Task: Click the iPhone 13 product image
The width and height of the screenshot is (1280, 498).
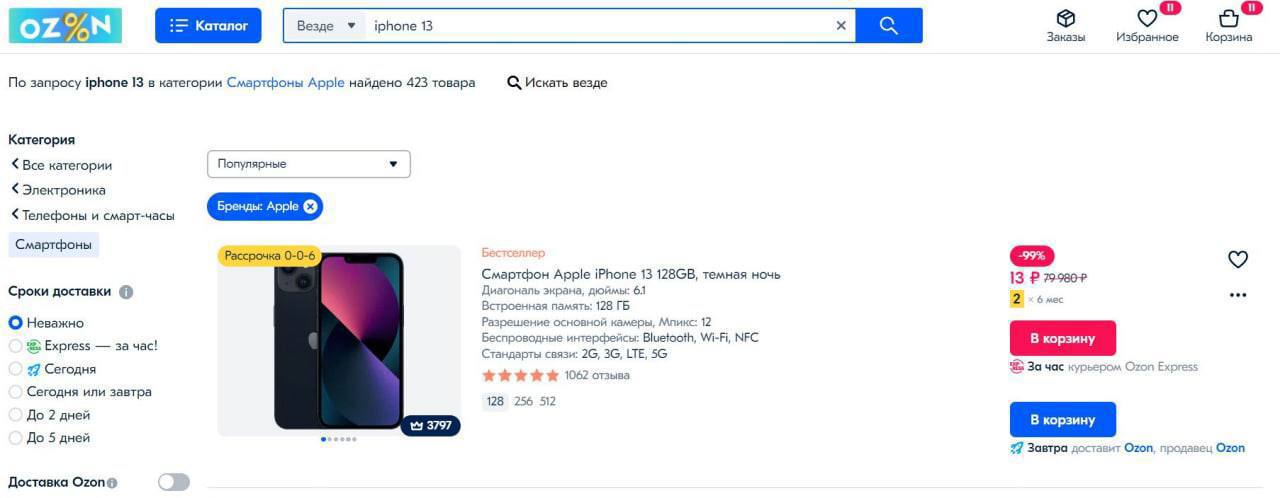Action: click(x=339, y=340)
